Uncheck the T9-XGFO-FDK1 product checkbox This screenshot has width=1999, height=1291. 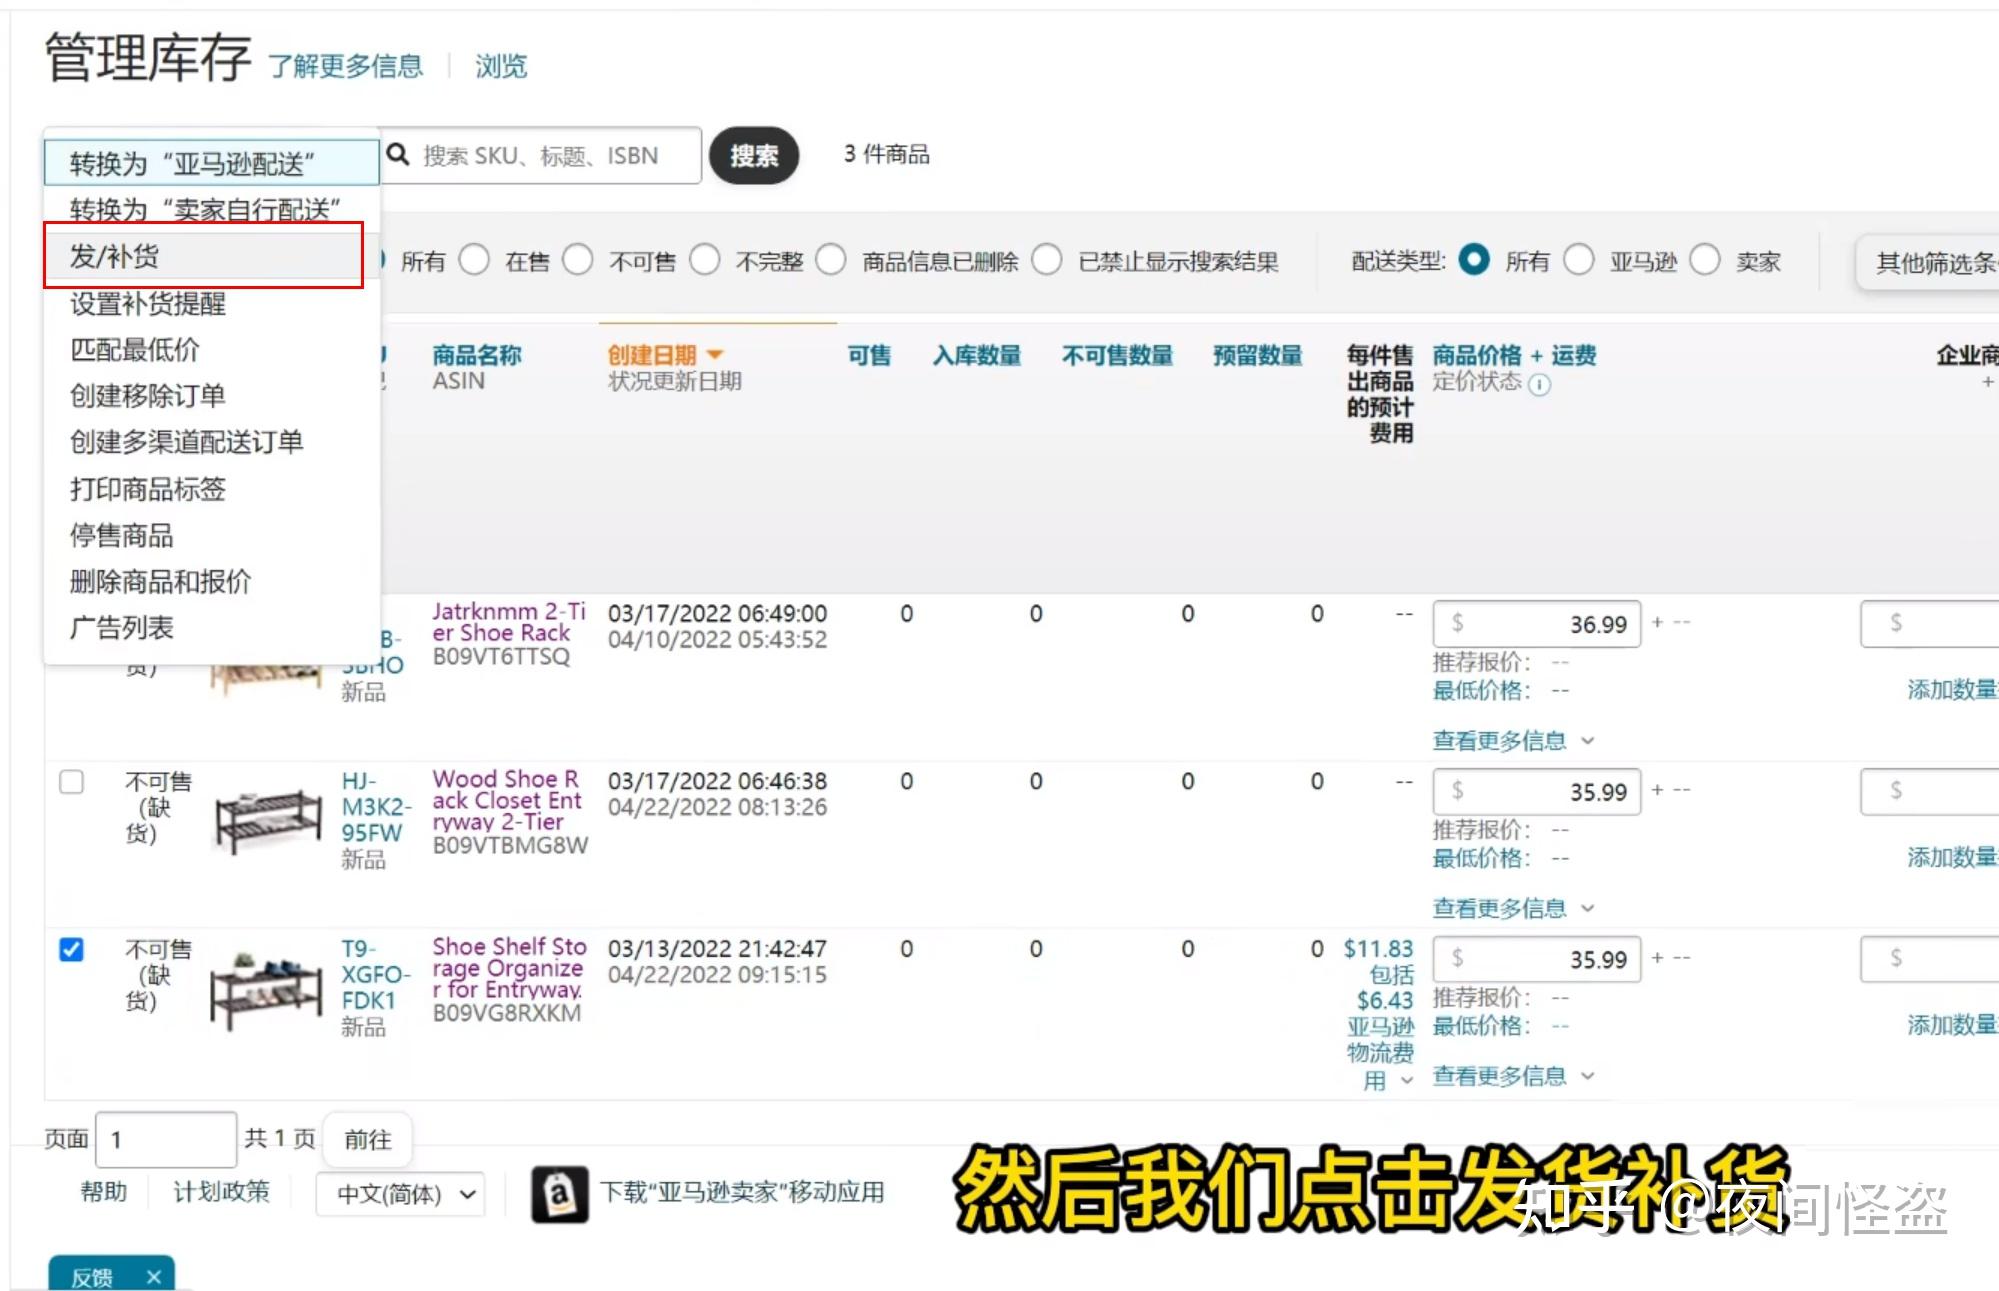(x=71, y=949)
